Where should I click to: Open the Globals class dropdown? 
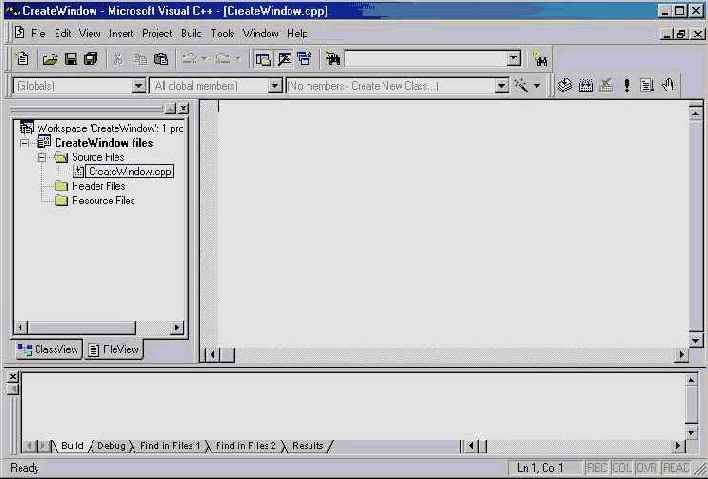click(x=139, y=87)
